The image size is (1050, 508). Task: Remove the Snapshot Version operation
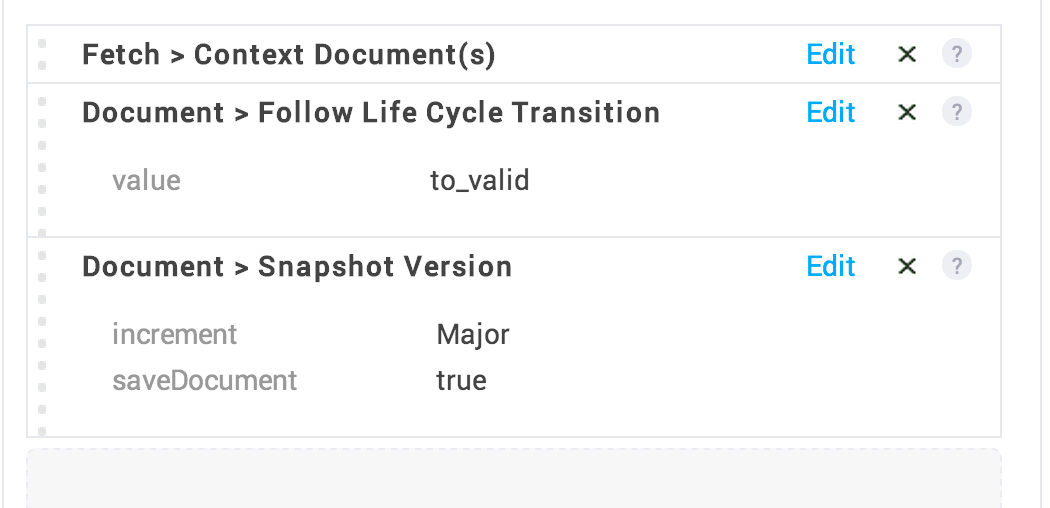pos(907,266)
